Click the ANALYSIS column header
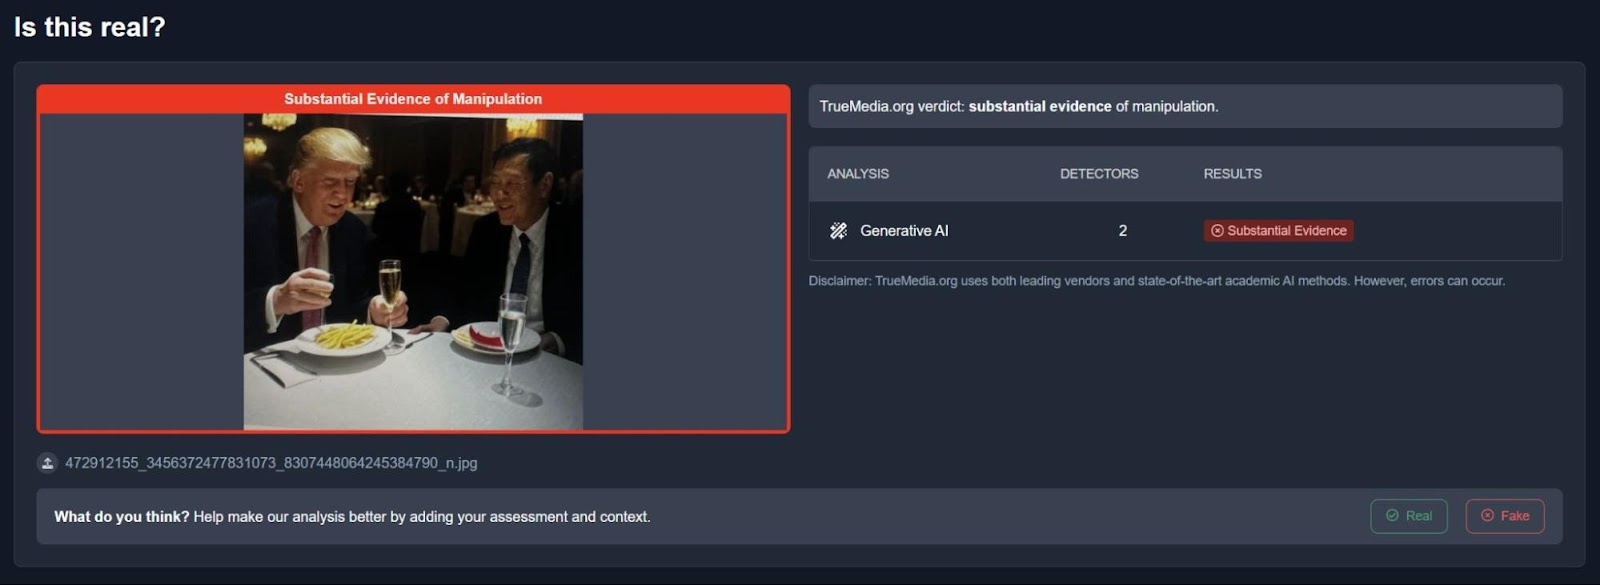The height and width of the screenshot is (585, 1600). click(x=858, y=174)
